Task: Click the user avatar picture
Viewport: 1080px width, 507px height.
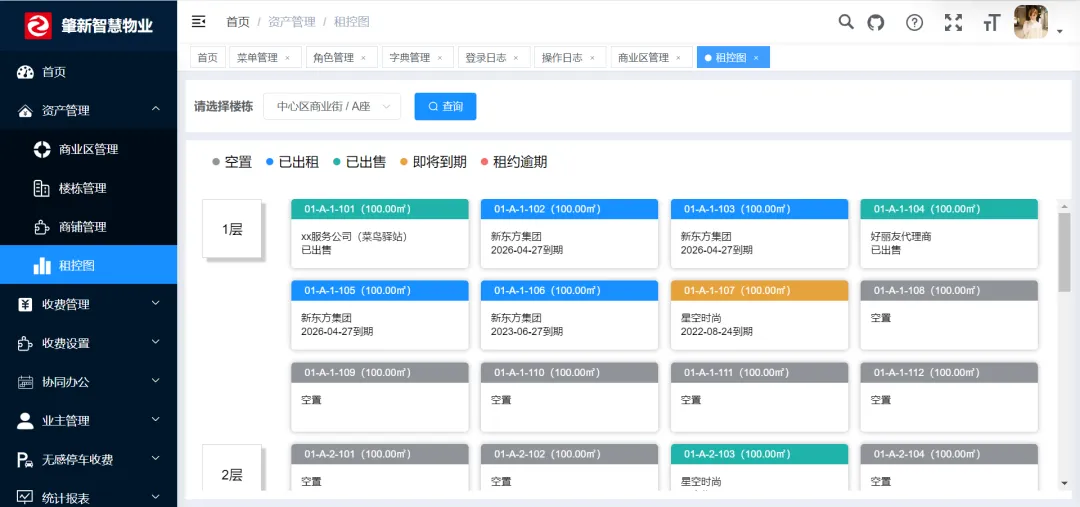Action: tap(1031, 22)
